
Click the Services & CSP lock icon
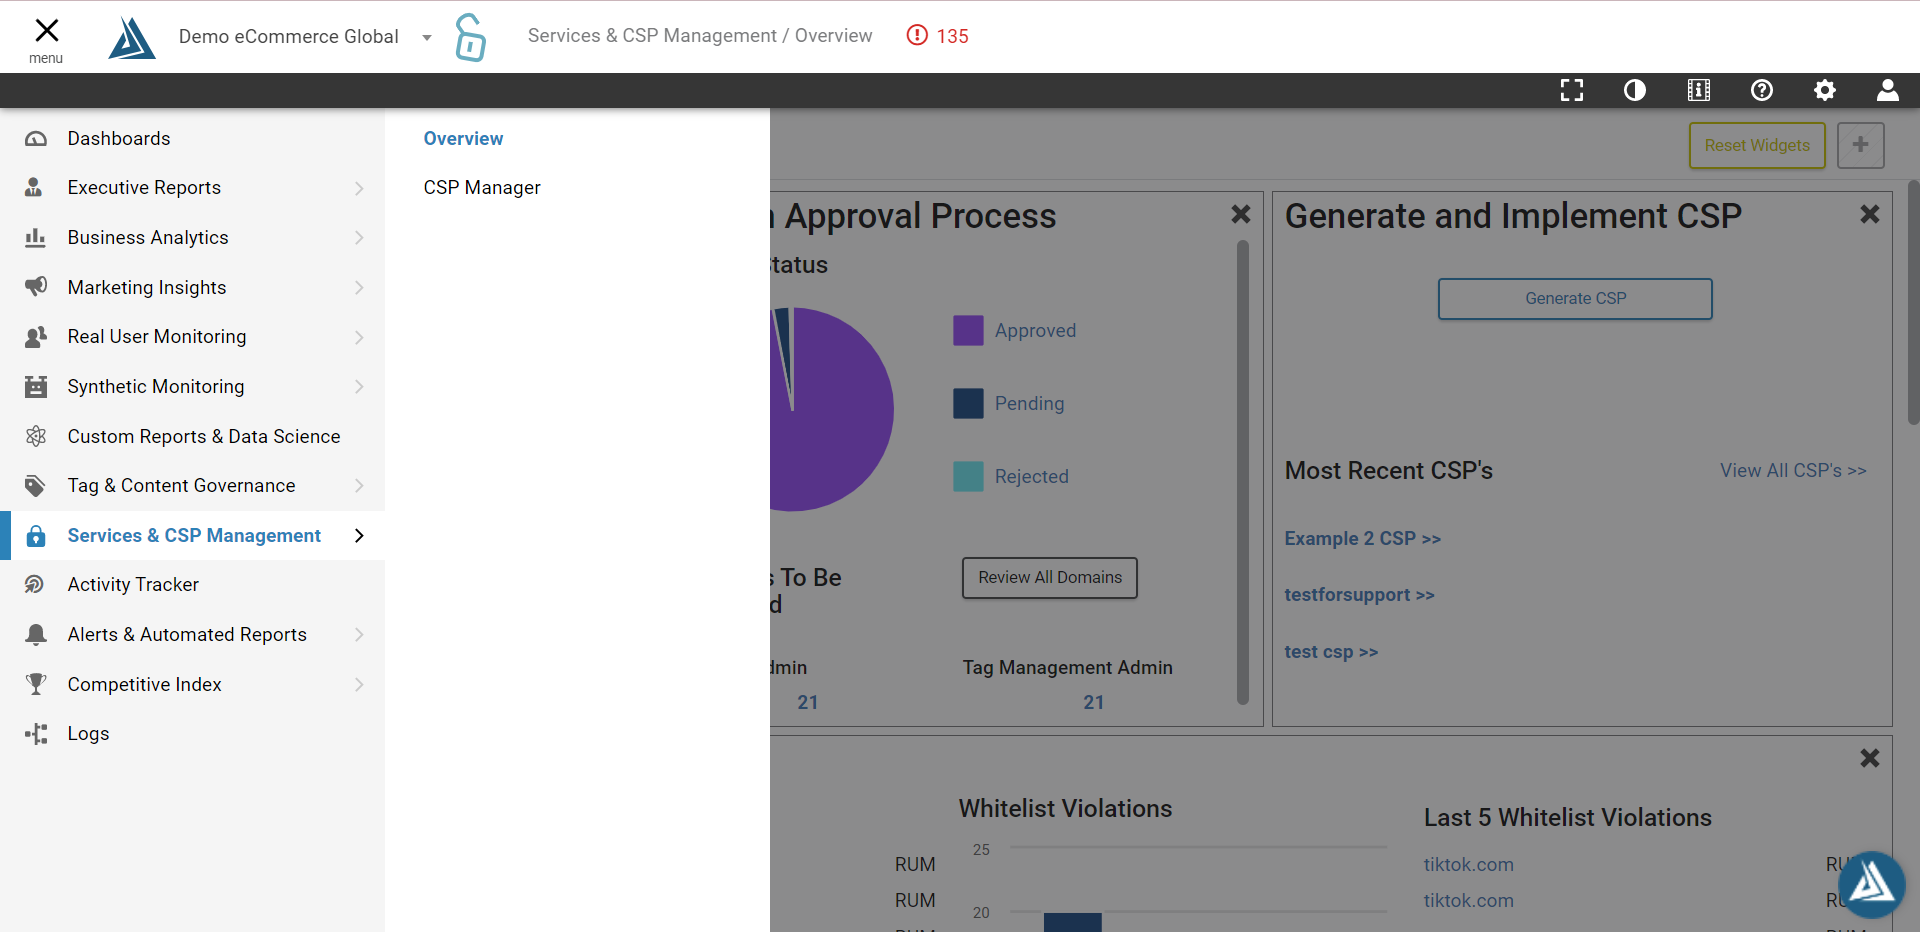pyautogui.click(x=36, y=536)
